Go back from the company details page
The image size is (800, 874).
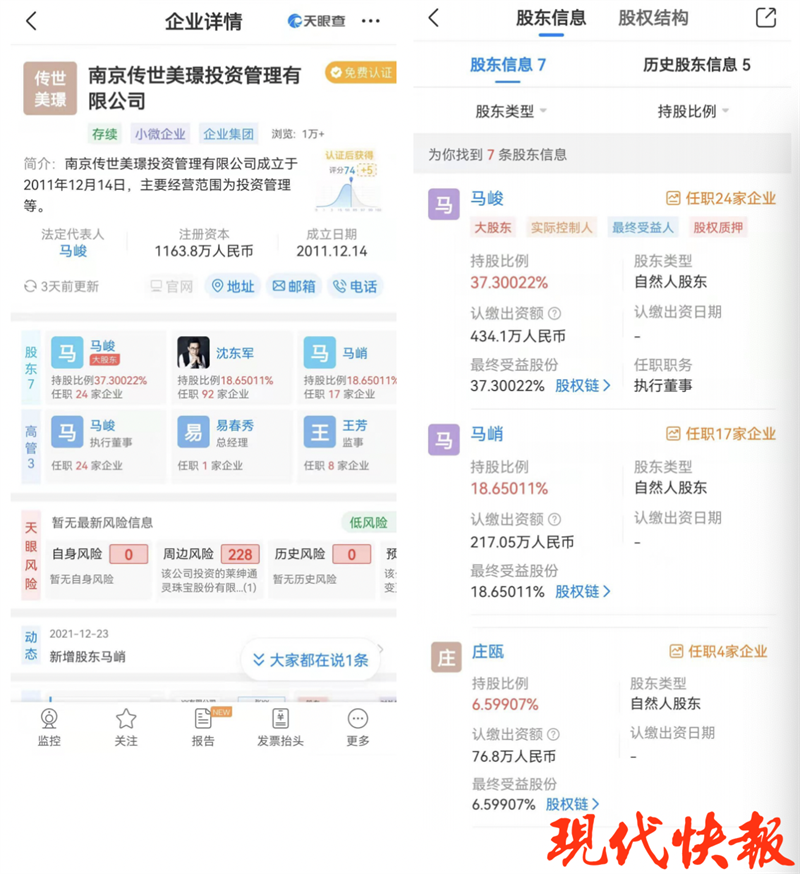coord(31,21)
